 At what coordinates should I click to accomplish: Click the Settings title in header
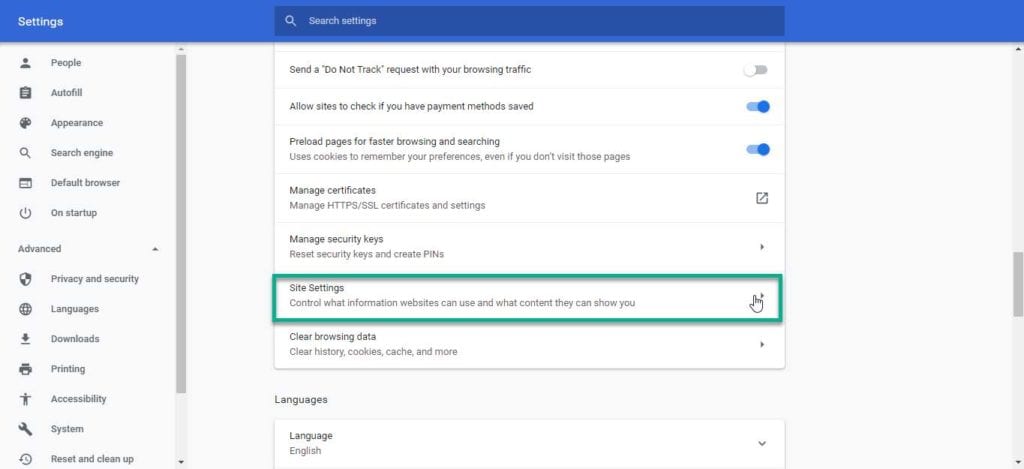(40, 22)
